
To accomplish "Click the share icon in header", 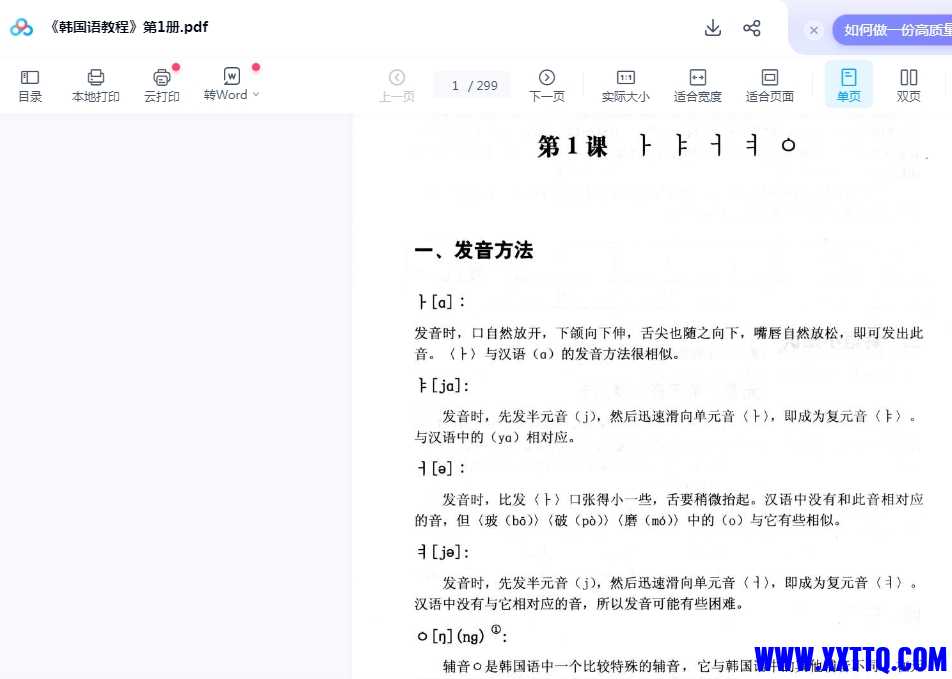I will 752,28.
